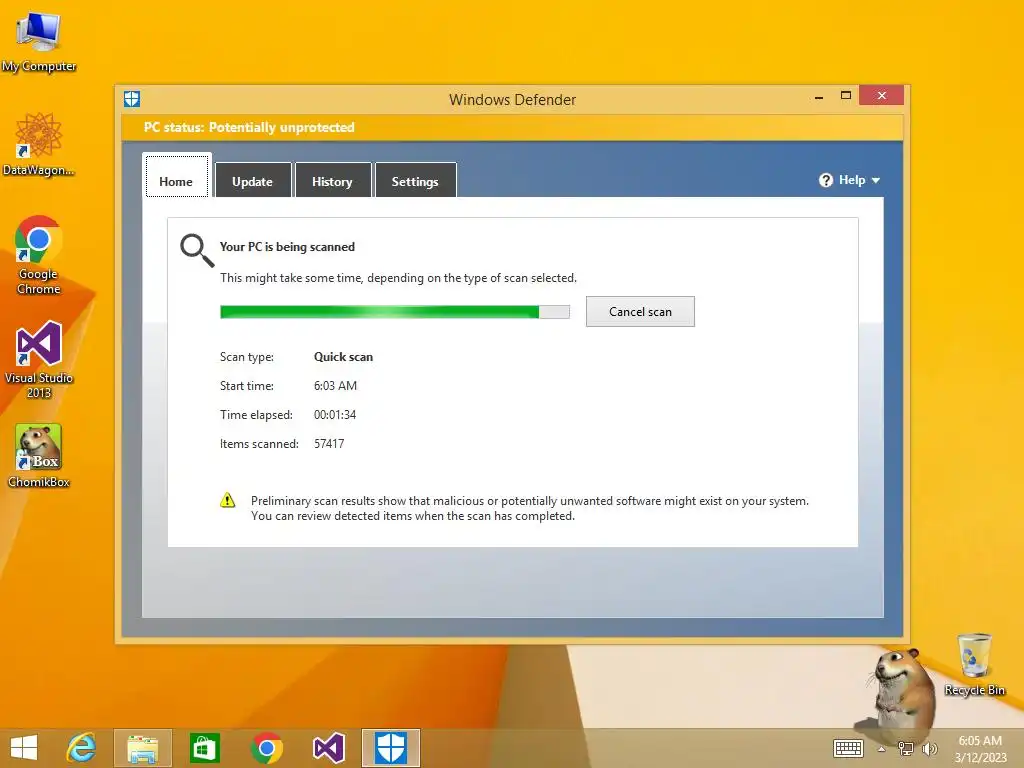
Task: Maximize the Windows Defender window
Action: [846, 95]
